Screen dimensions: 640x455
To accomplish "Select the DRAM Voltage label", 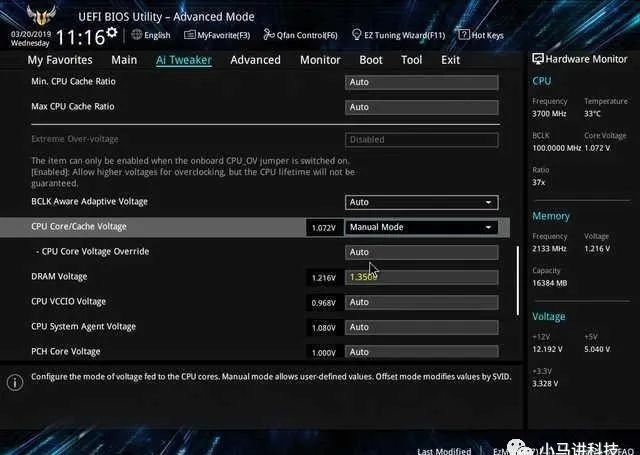I will click(x=59, y=277).
